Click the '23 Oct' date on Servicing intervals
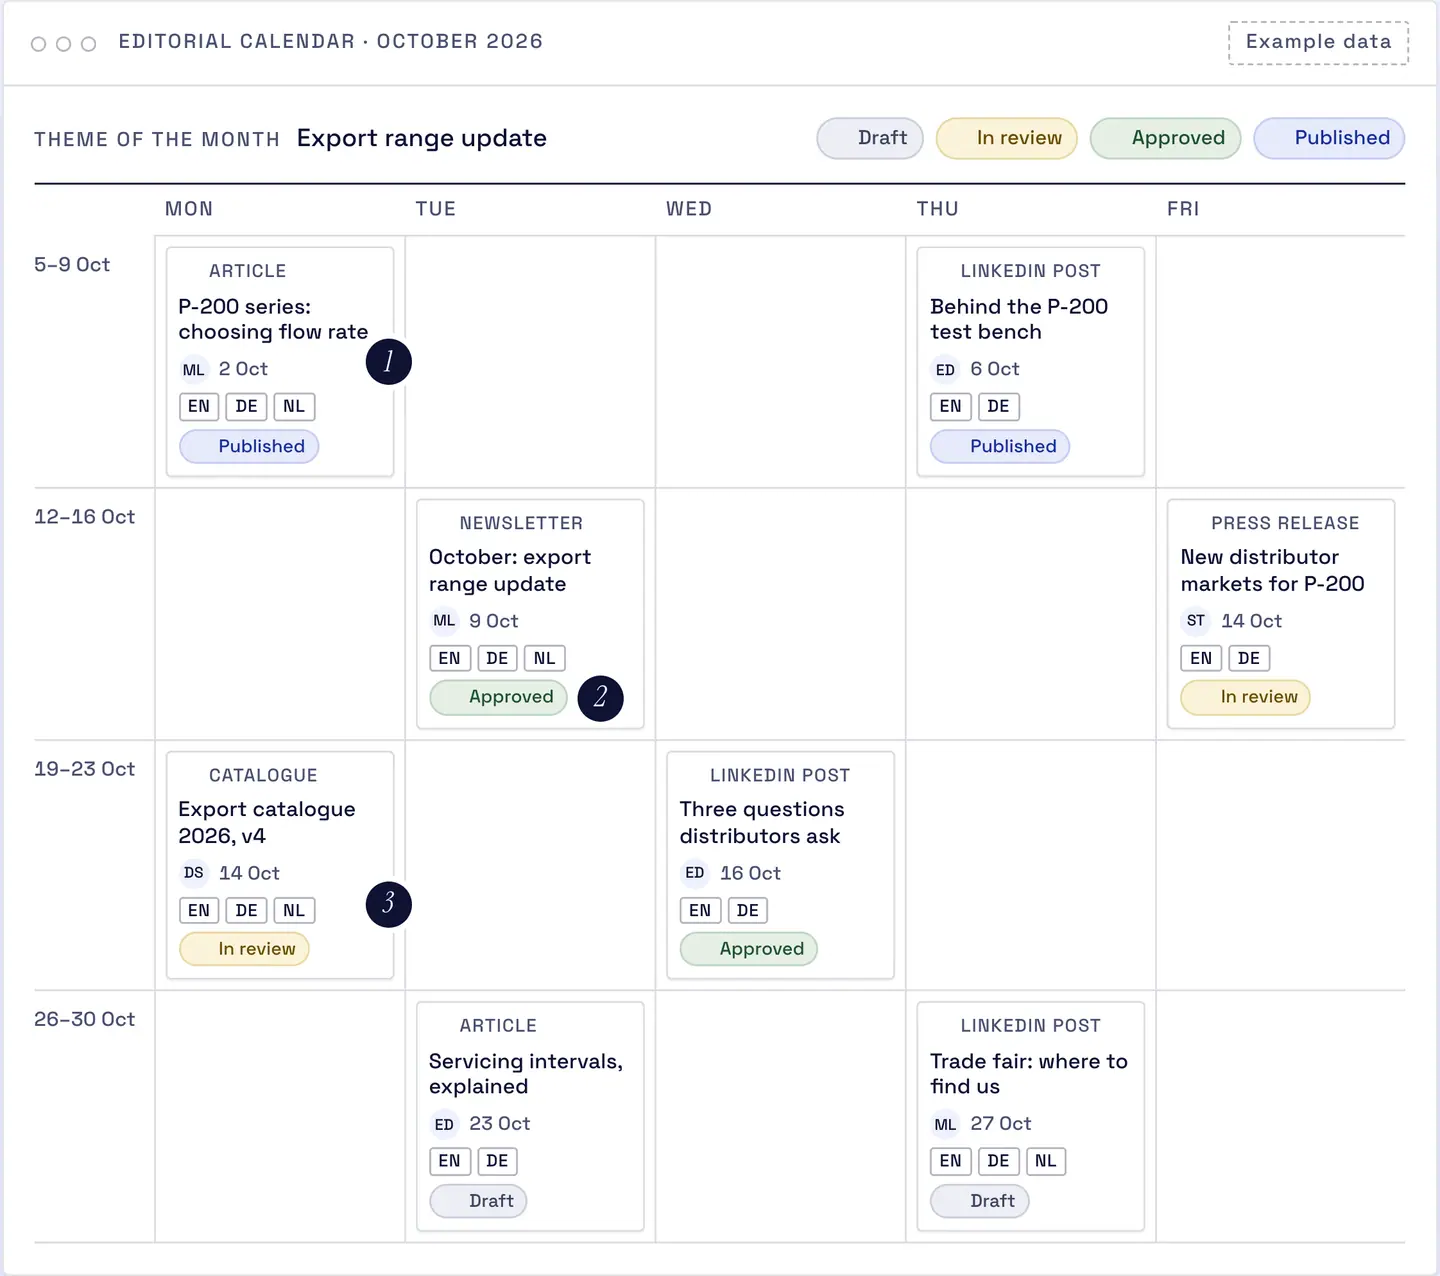 pos(500,1124)
